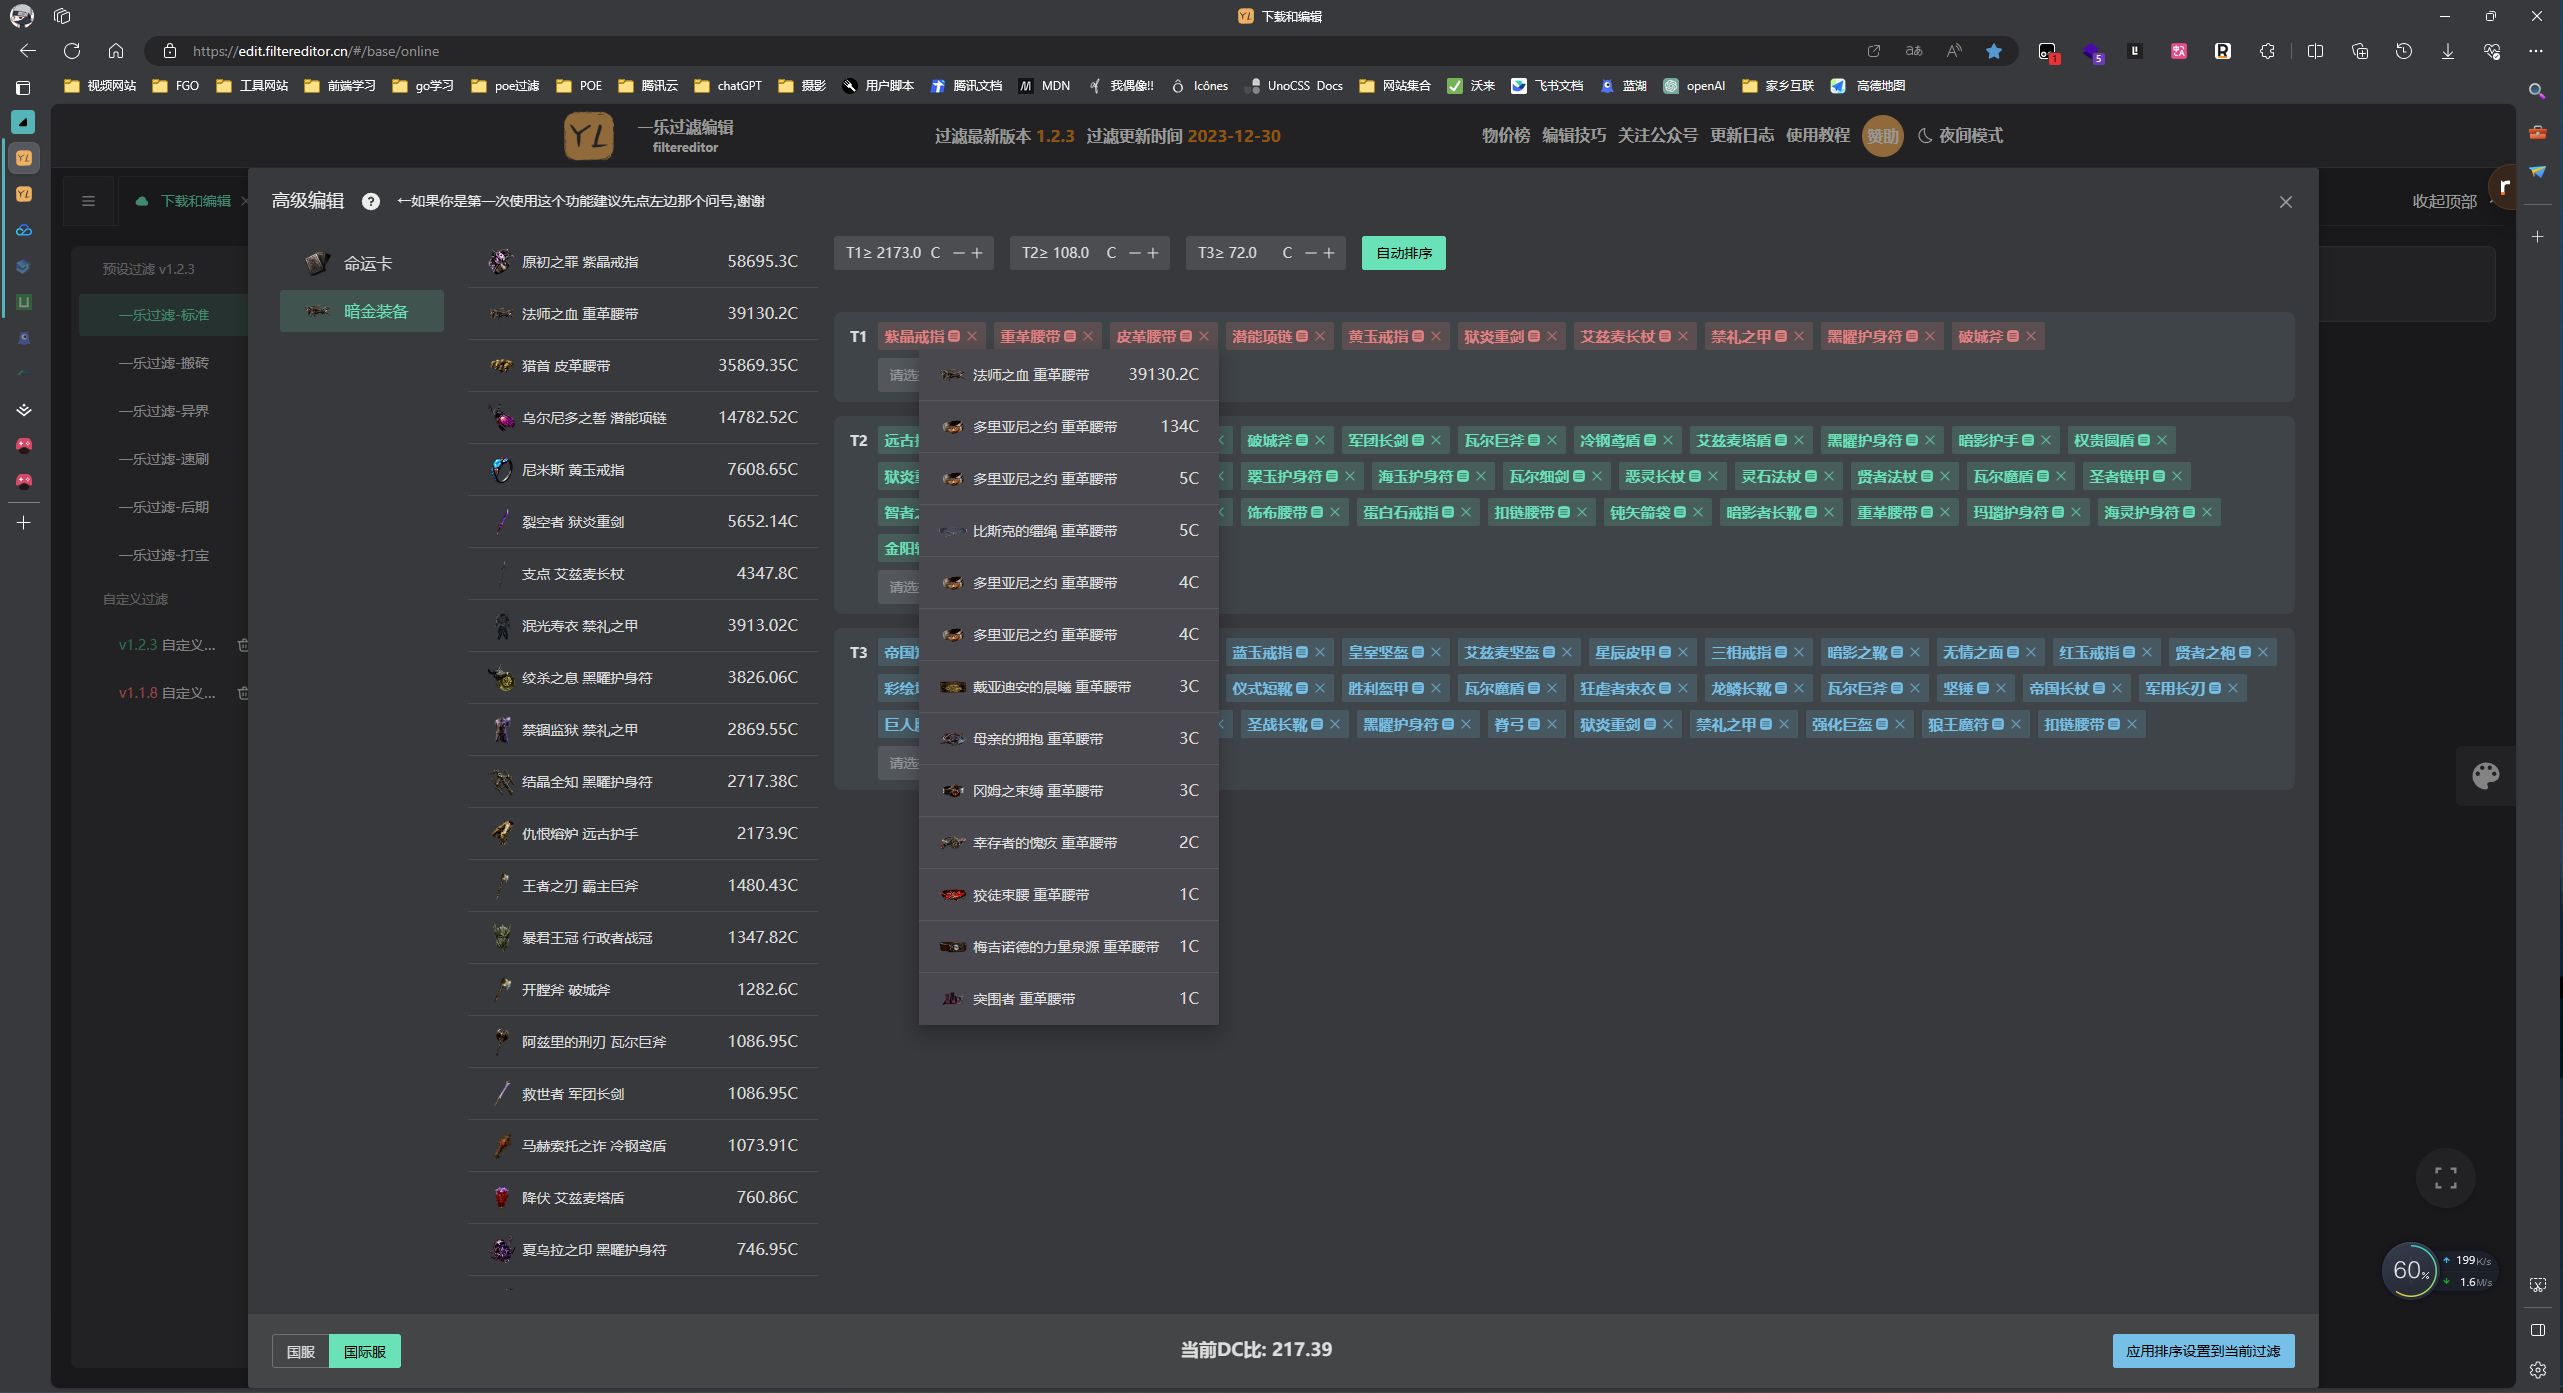Delete the v1.2.3 custom filter via trash icon
Viewport: 2563px width, 1393px height.
point(243,645)
